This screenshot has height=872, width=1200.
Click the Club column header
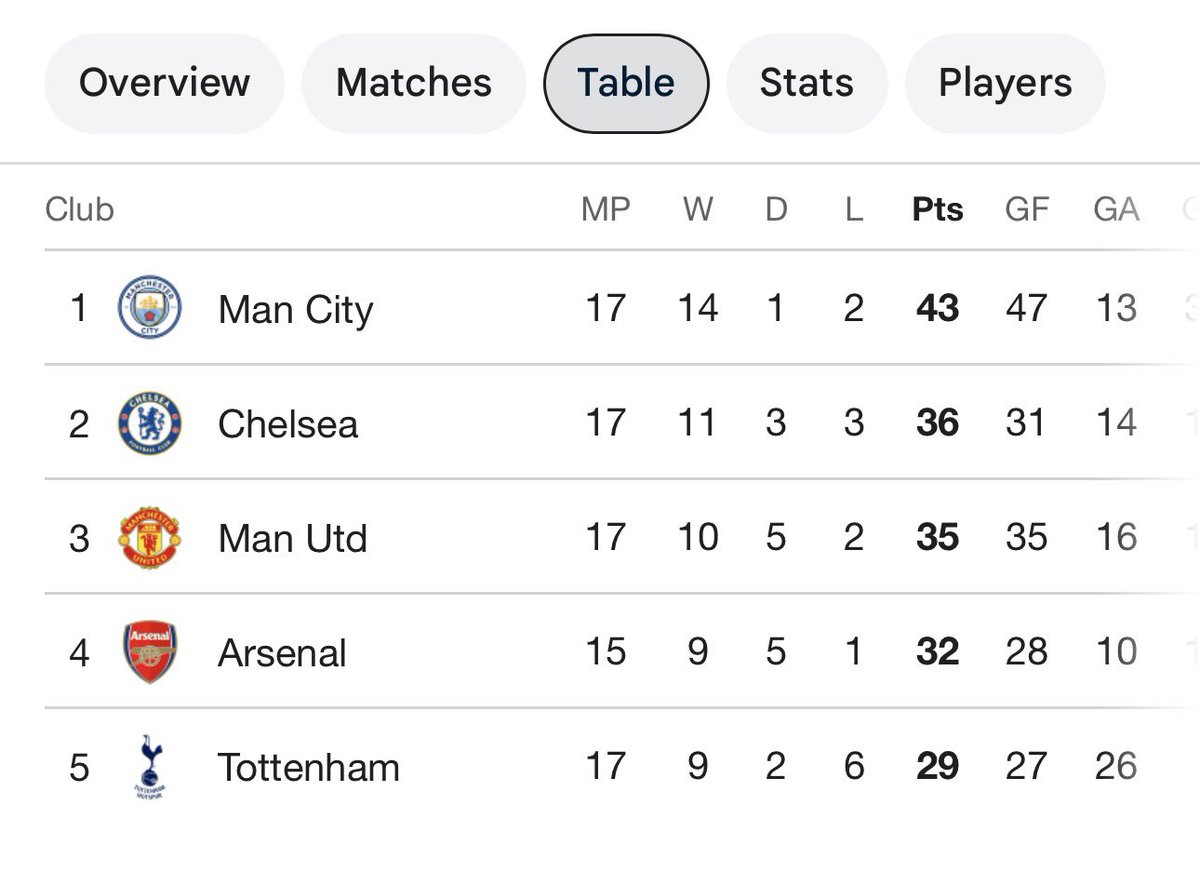point(80,209)
